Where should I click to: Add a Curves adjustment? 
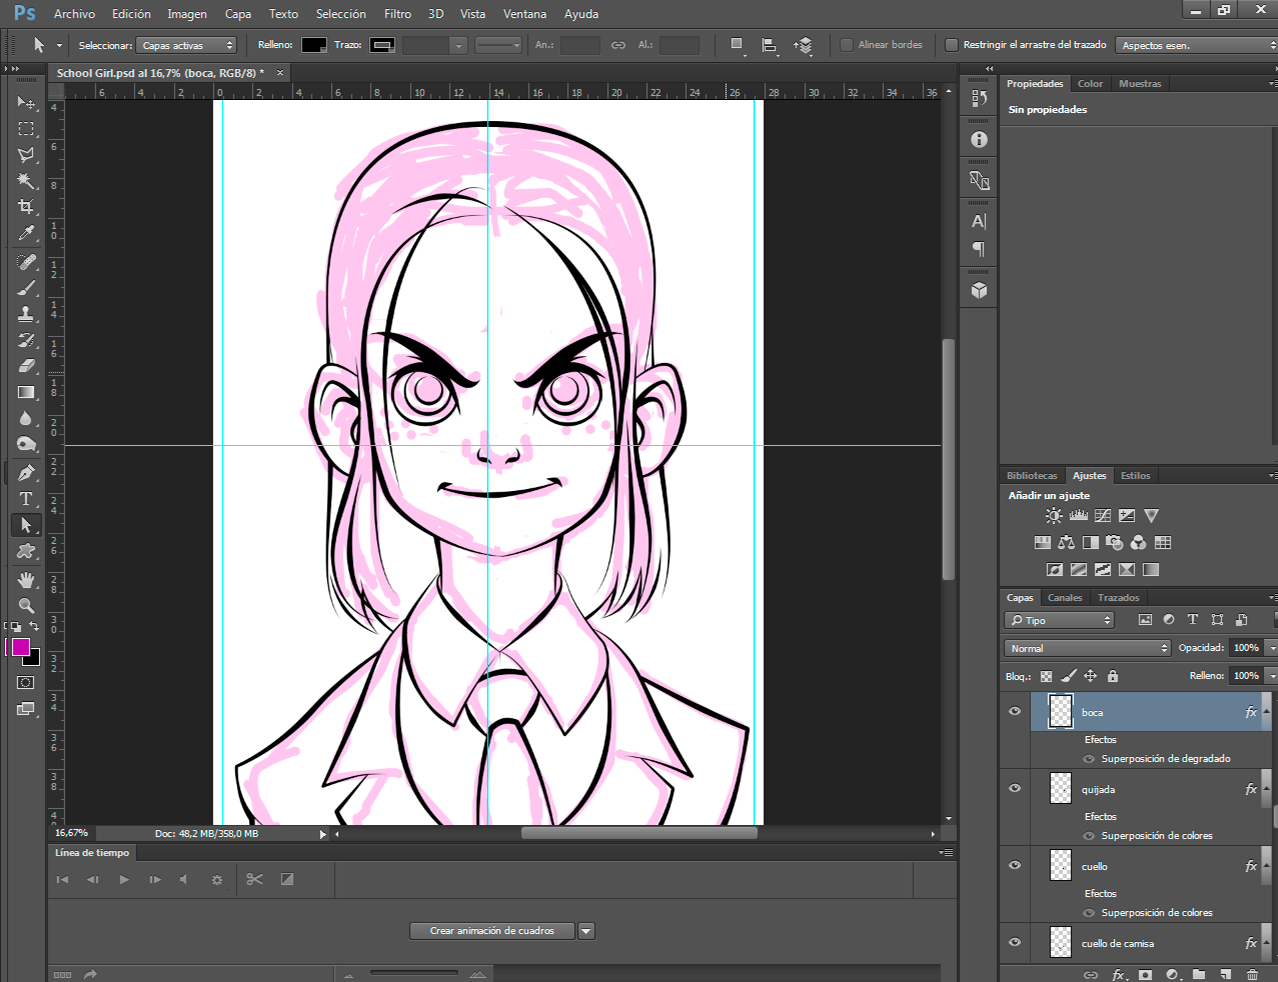point(1103,516)
